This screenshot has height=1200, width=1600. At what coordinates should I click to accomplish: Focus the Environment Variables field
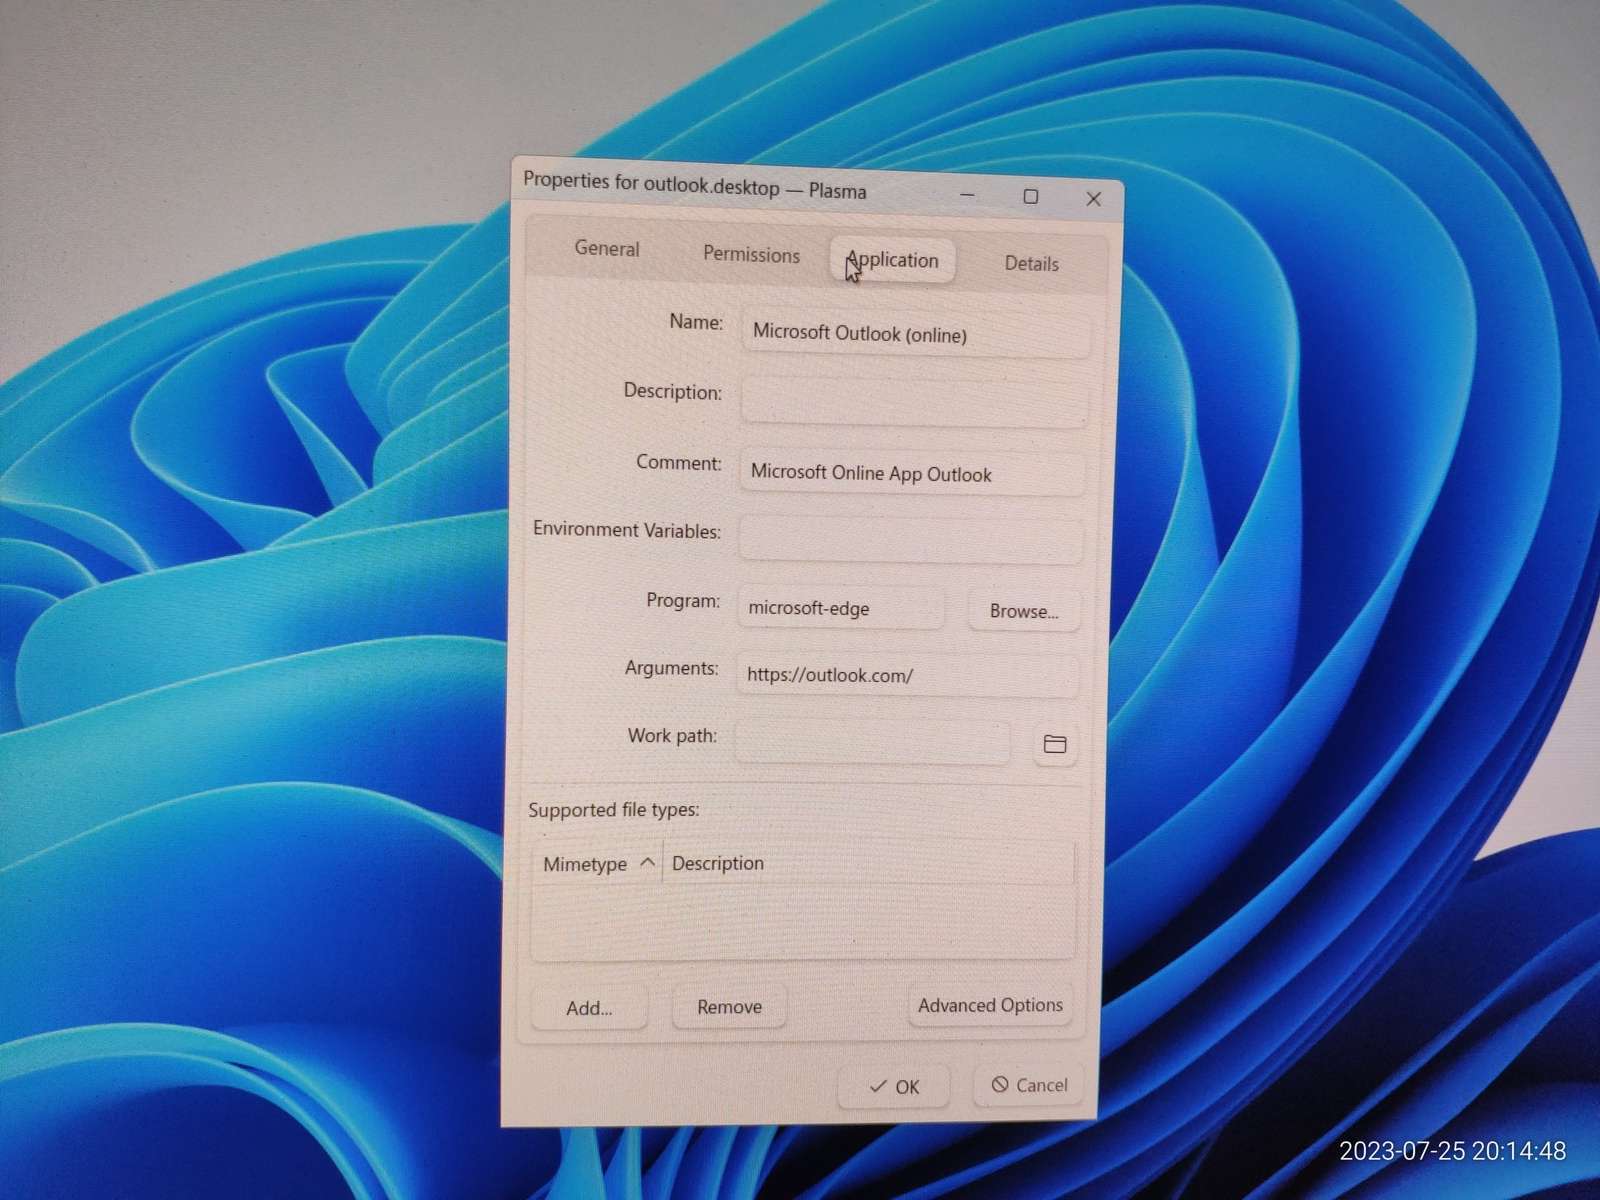click(x=911, y=539)
